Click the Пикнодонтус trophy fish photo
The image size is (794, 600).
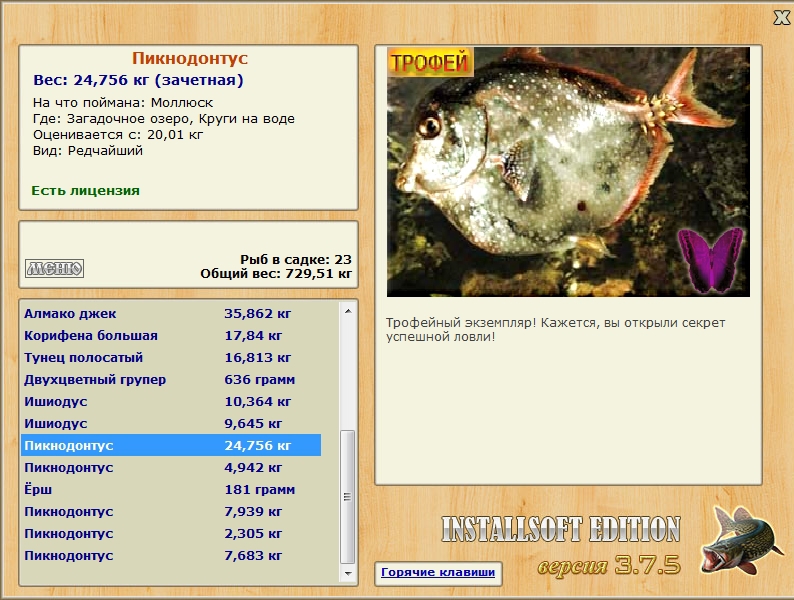click(568, 172)
